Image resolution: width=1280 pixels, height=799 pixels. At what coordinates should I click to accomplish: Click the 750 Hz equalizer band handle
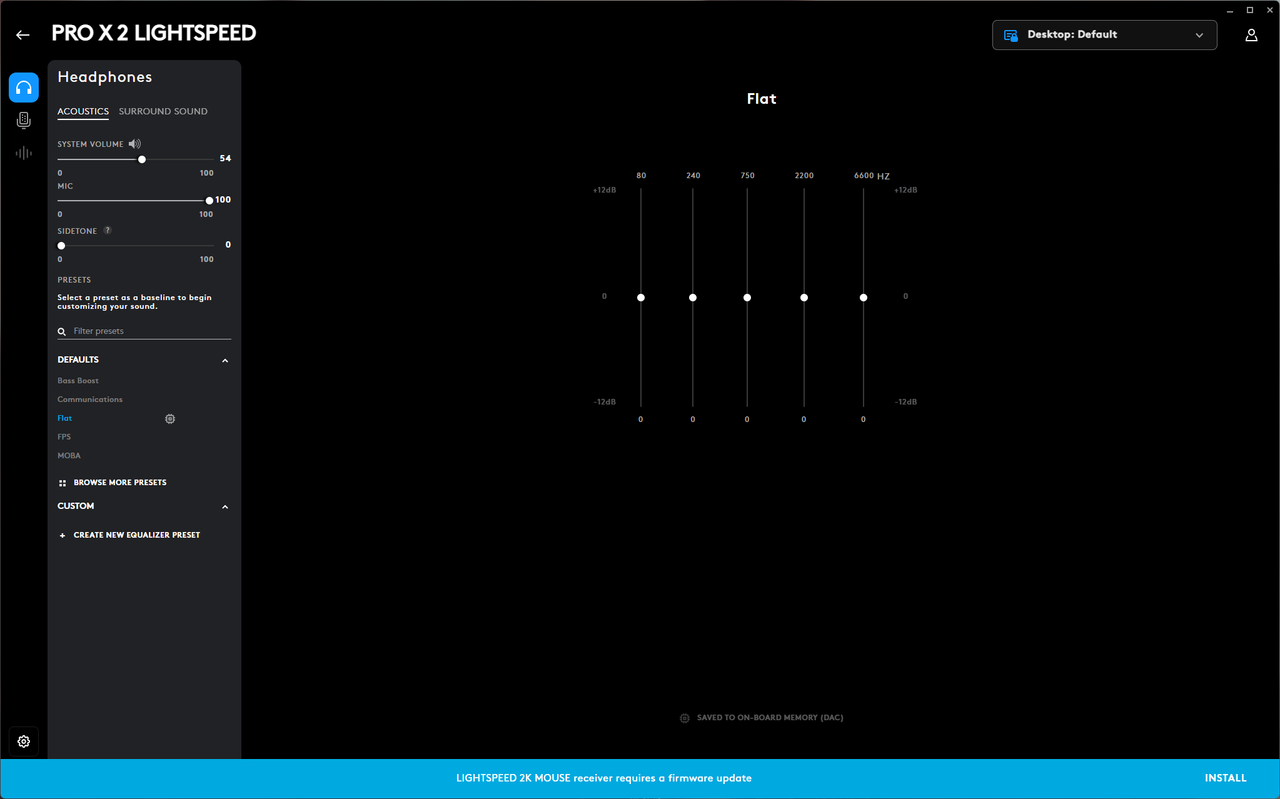(747, 298)
